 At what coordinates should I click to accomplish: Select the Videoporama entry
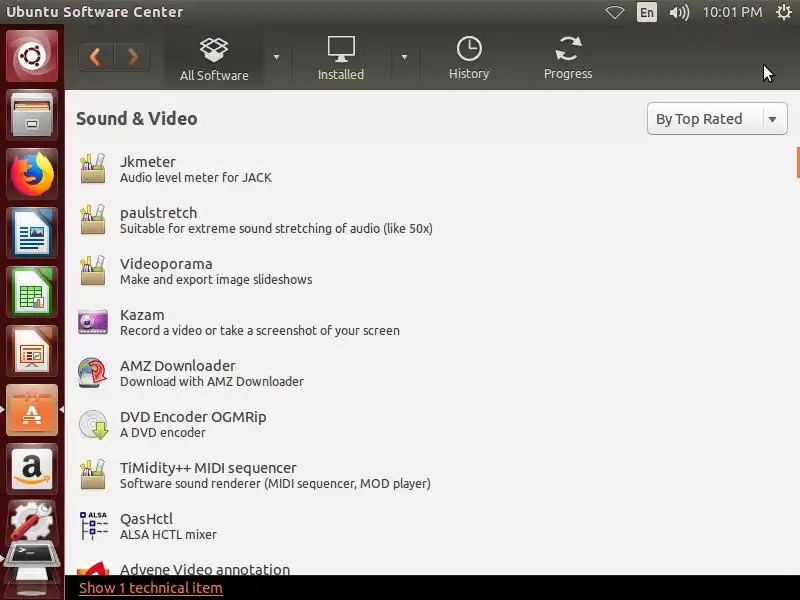tap(431, 271)
